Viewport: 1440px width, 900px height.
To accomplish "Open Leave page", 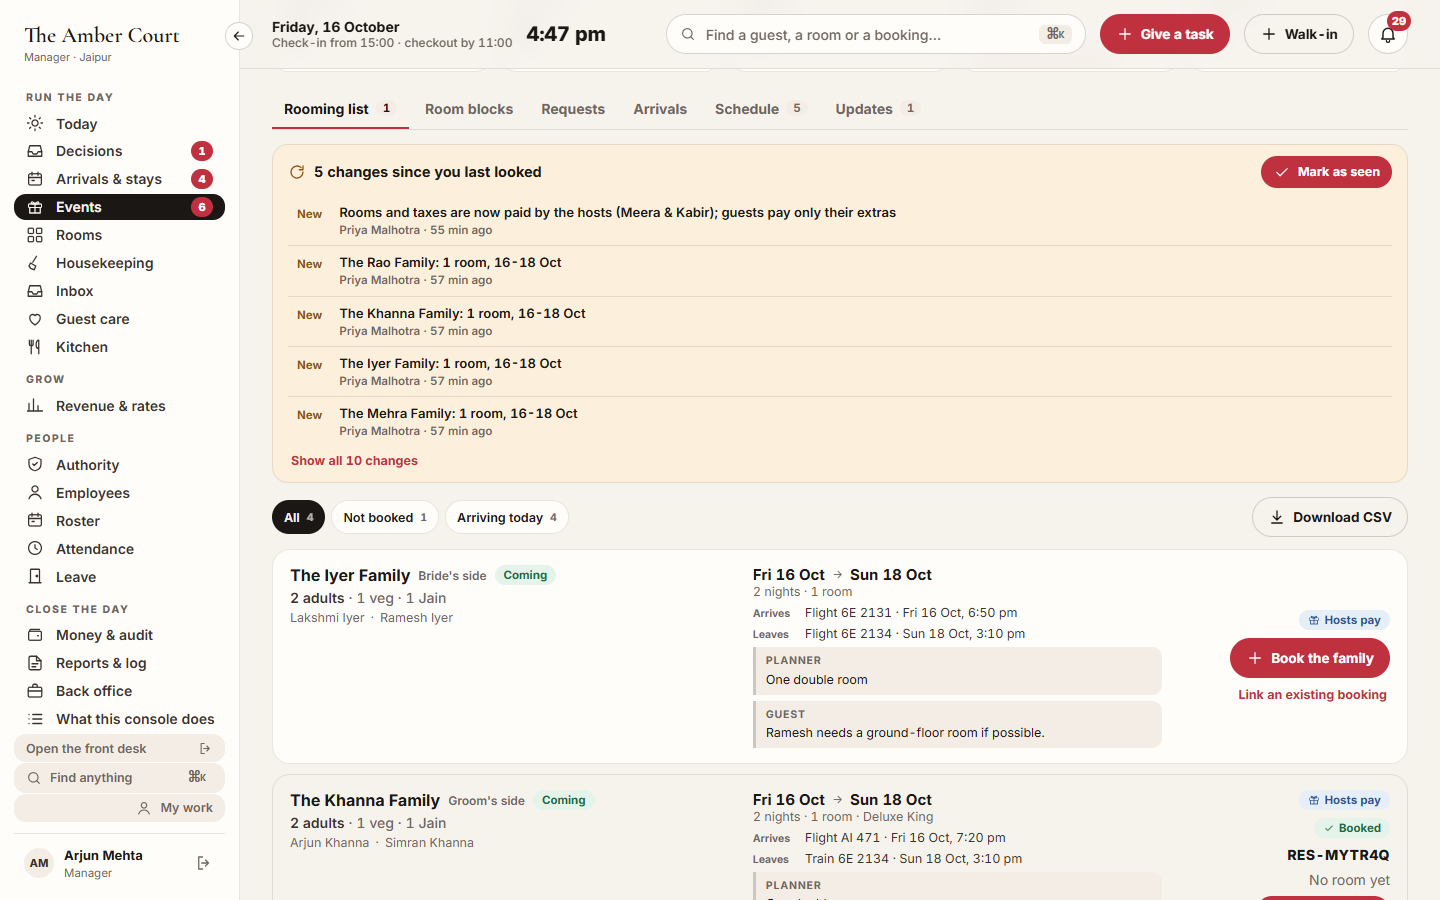I will coord(119,577).
